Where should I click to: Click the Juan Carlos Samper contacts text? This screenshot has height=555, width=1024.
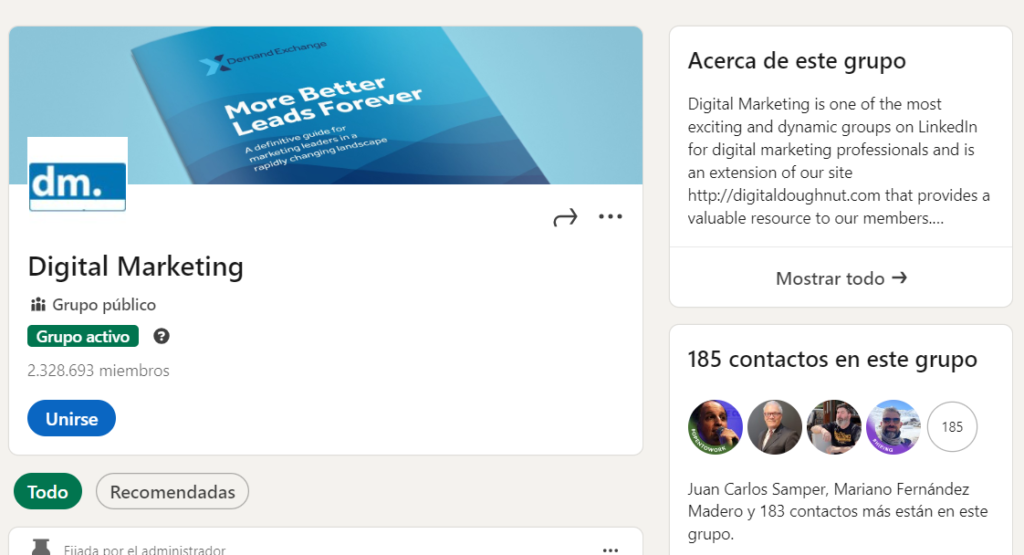coord(838,511)
